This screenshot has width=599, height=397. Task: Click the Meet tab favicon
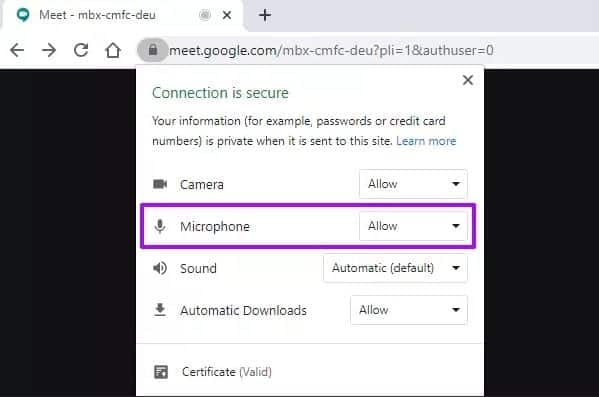(23, 15)
